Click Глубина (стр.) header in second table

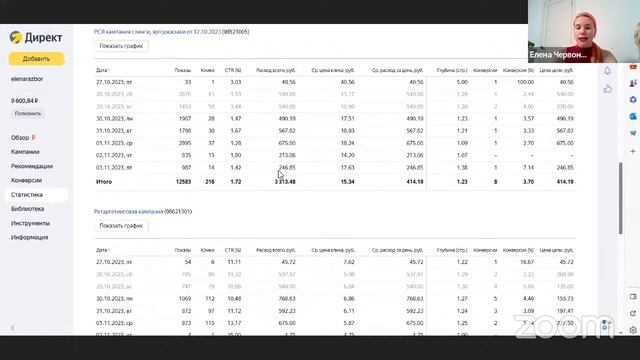(x=452, y=250)
